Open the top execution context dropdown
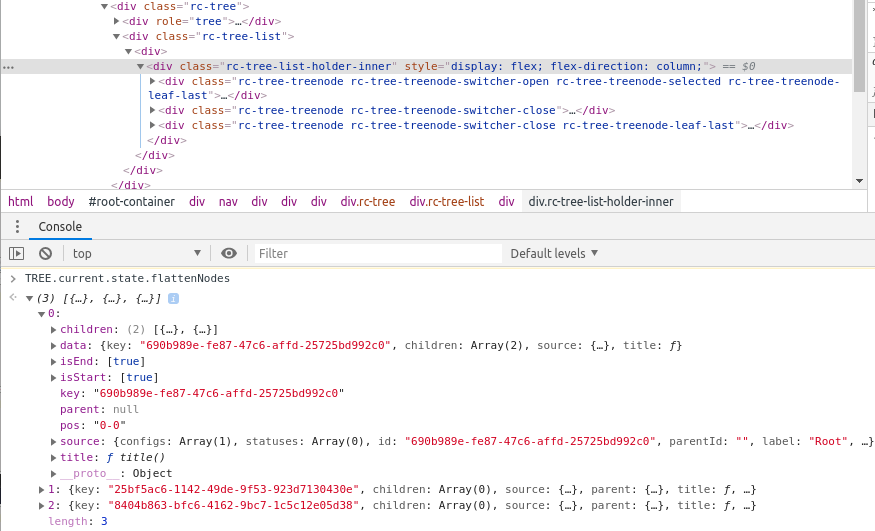The image size is (875, 531). point(136,254)
